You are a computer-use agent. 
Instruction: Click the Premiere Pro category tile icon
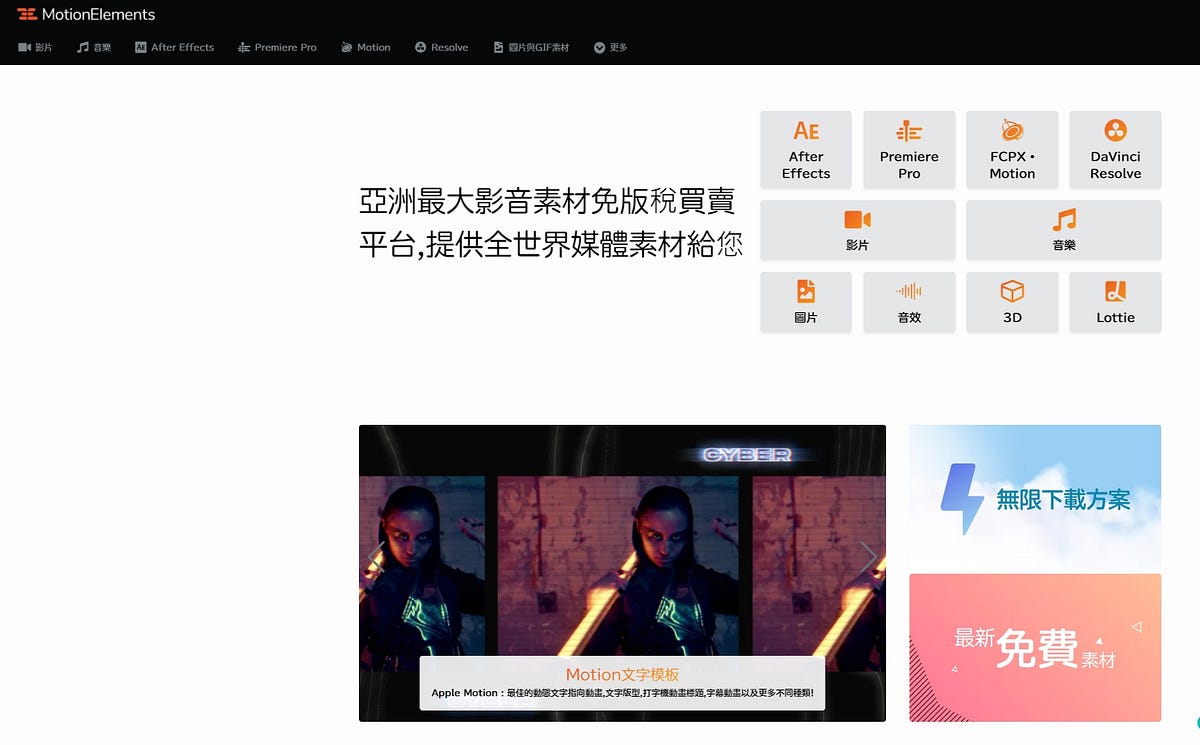coord(909,131)
